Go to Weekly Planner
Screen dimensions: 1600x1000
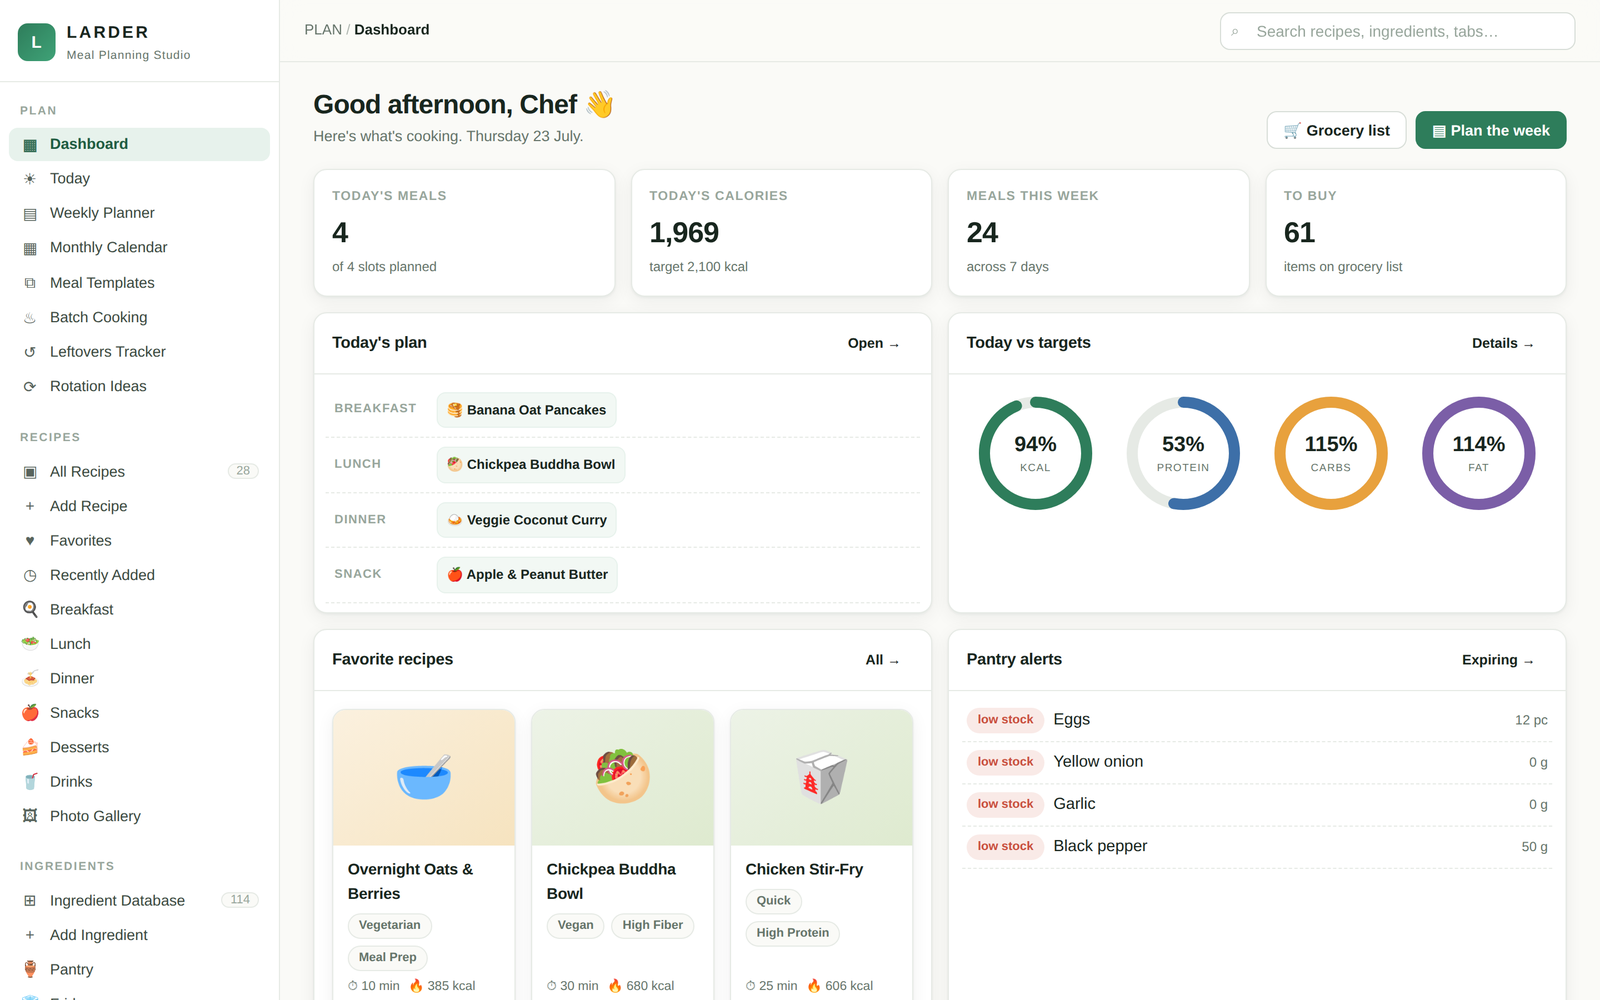[139, 213]
